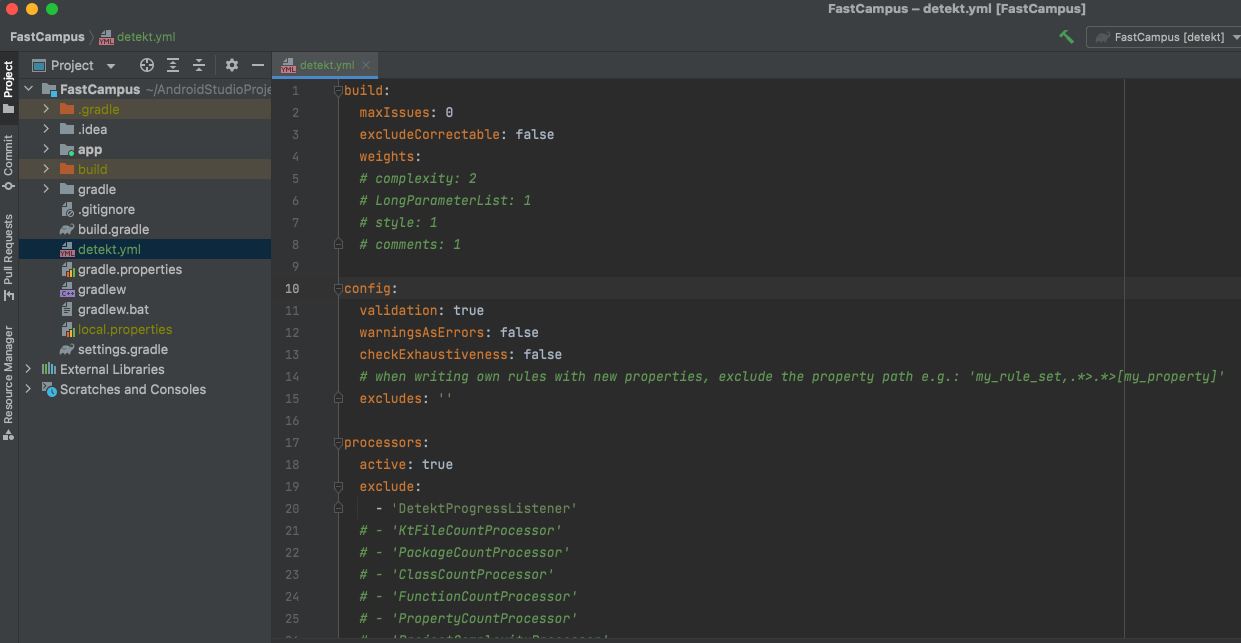Close the detekt.yml editor tab

367,65
